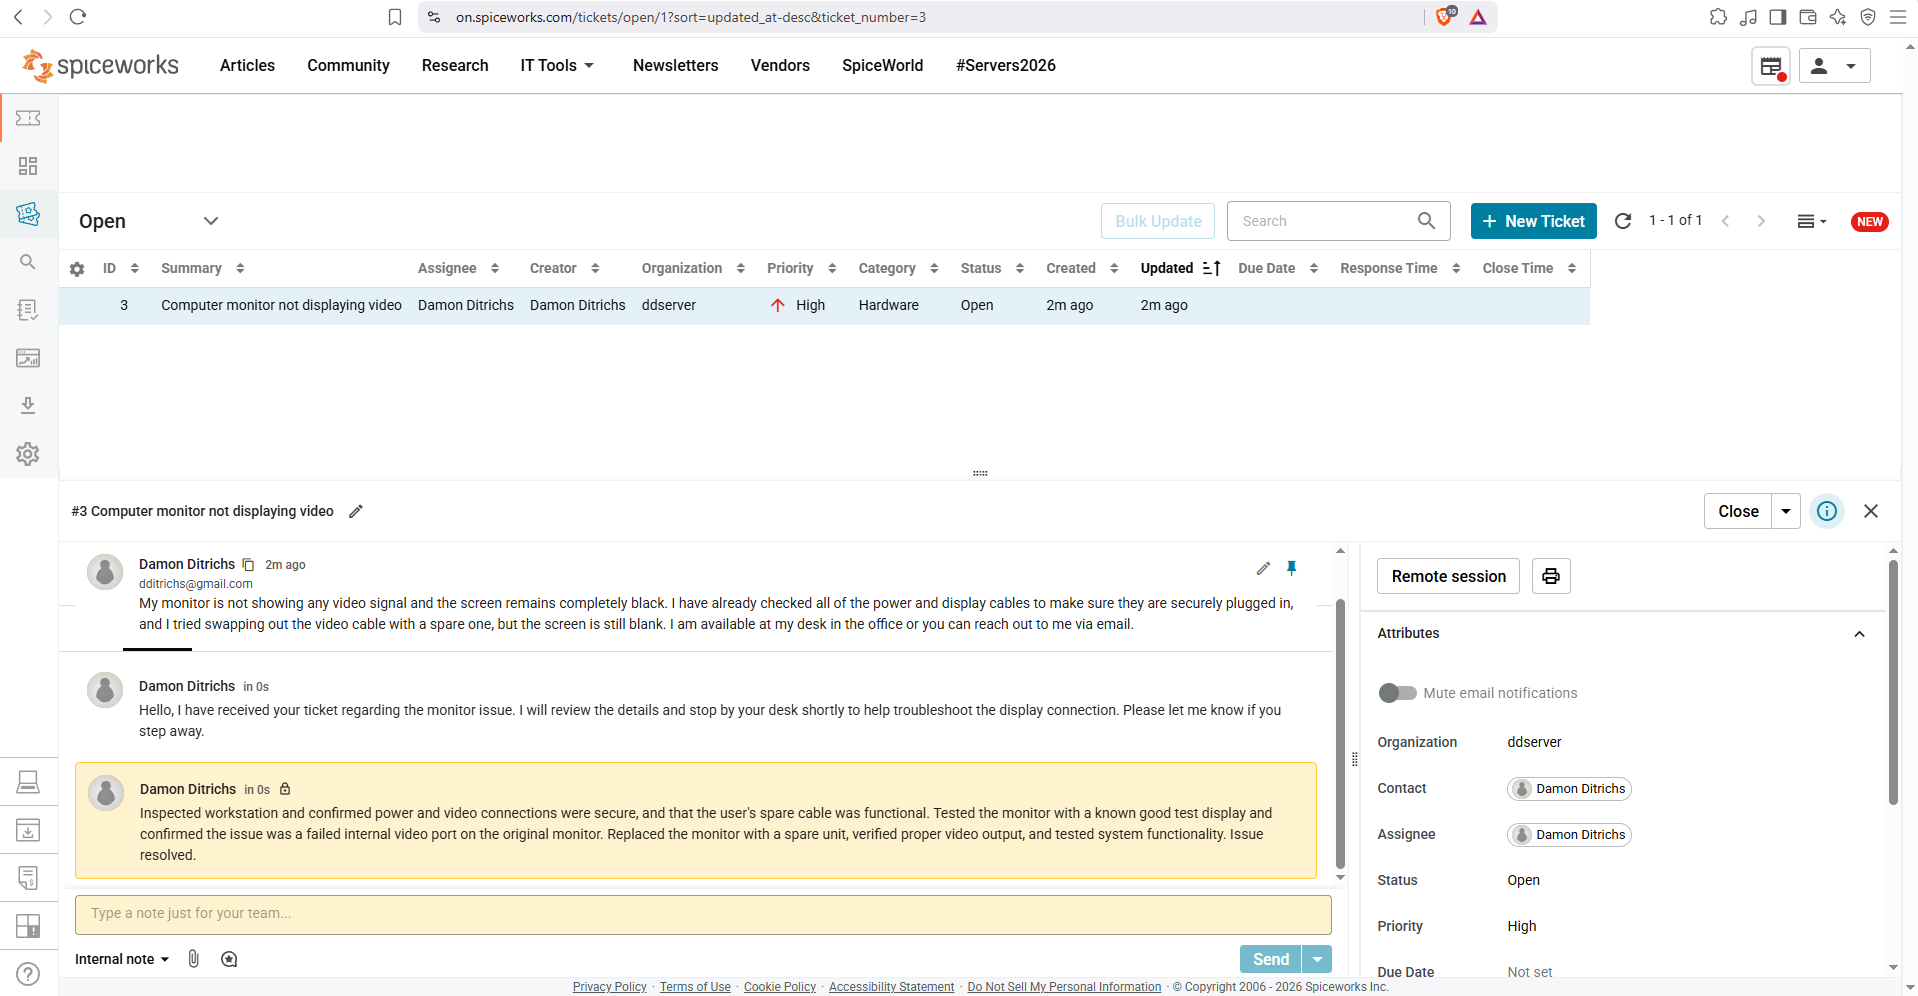
Task: Open the list view layout dropdown
Action: tap(1812, 221)
